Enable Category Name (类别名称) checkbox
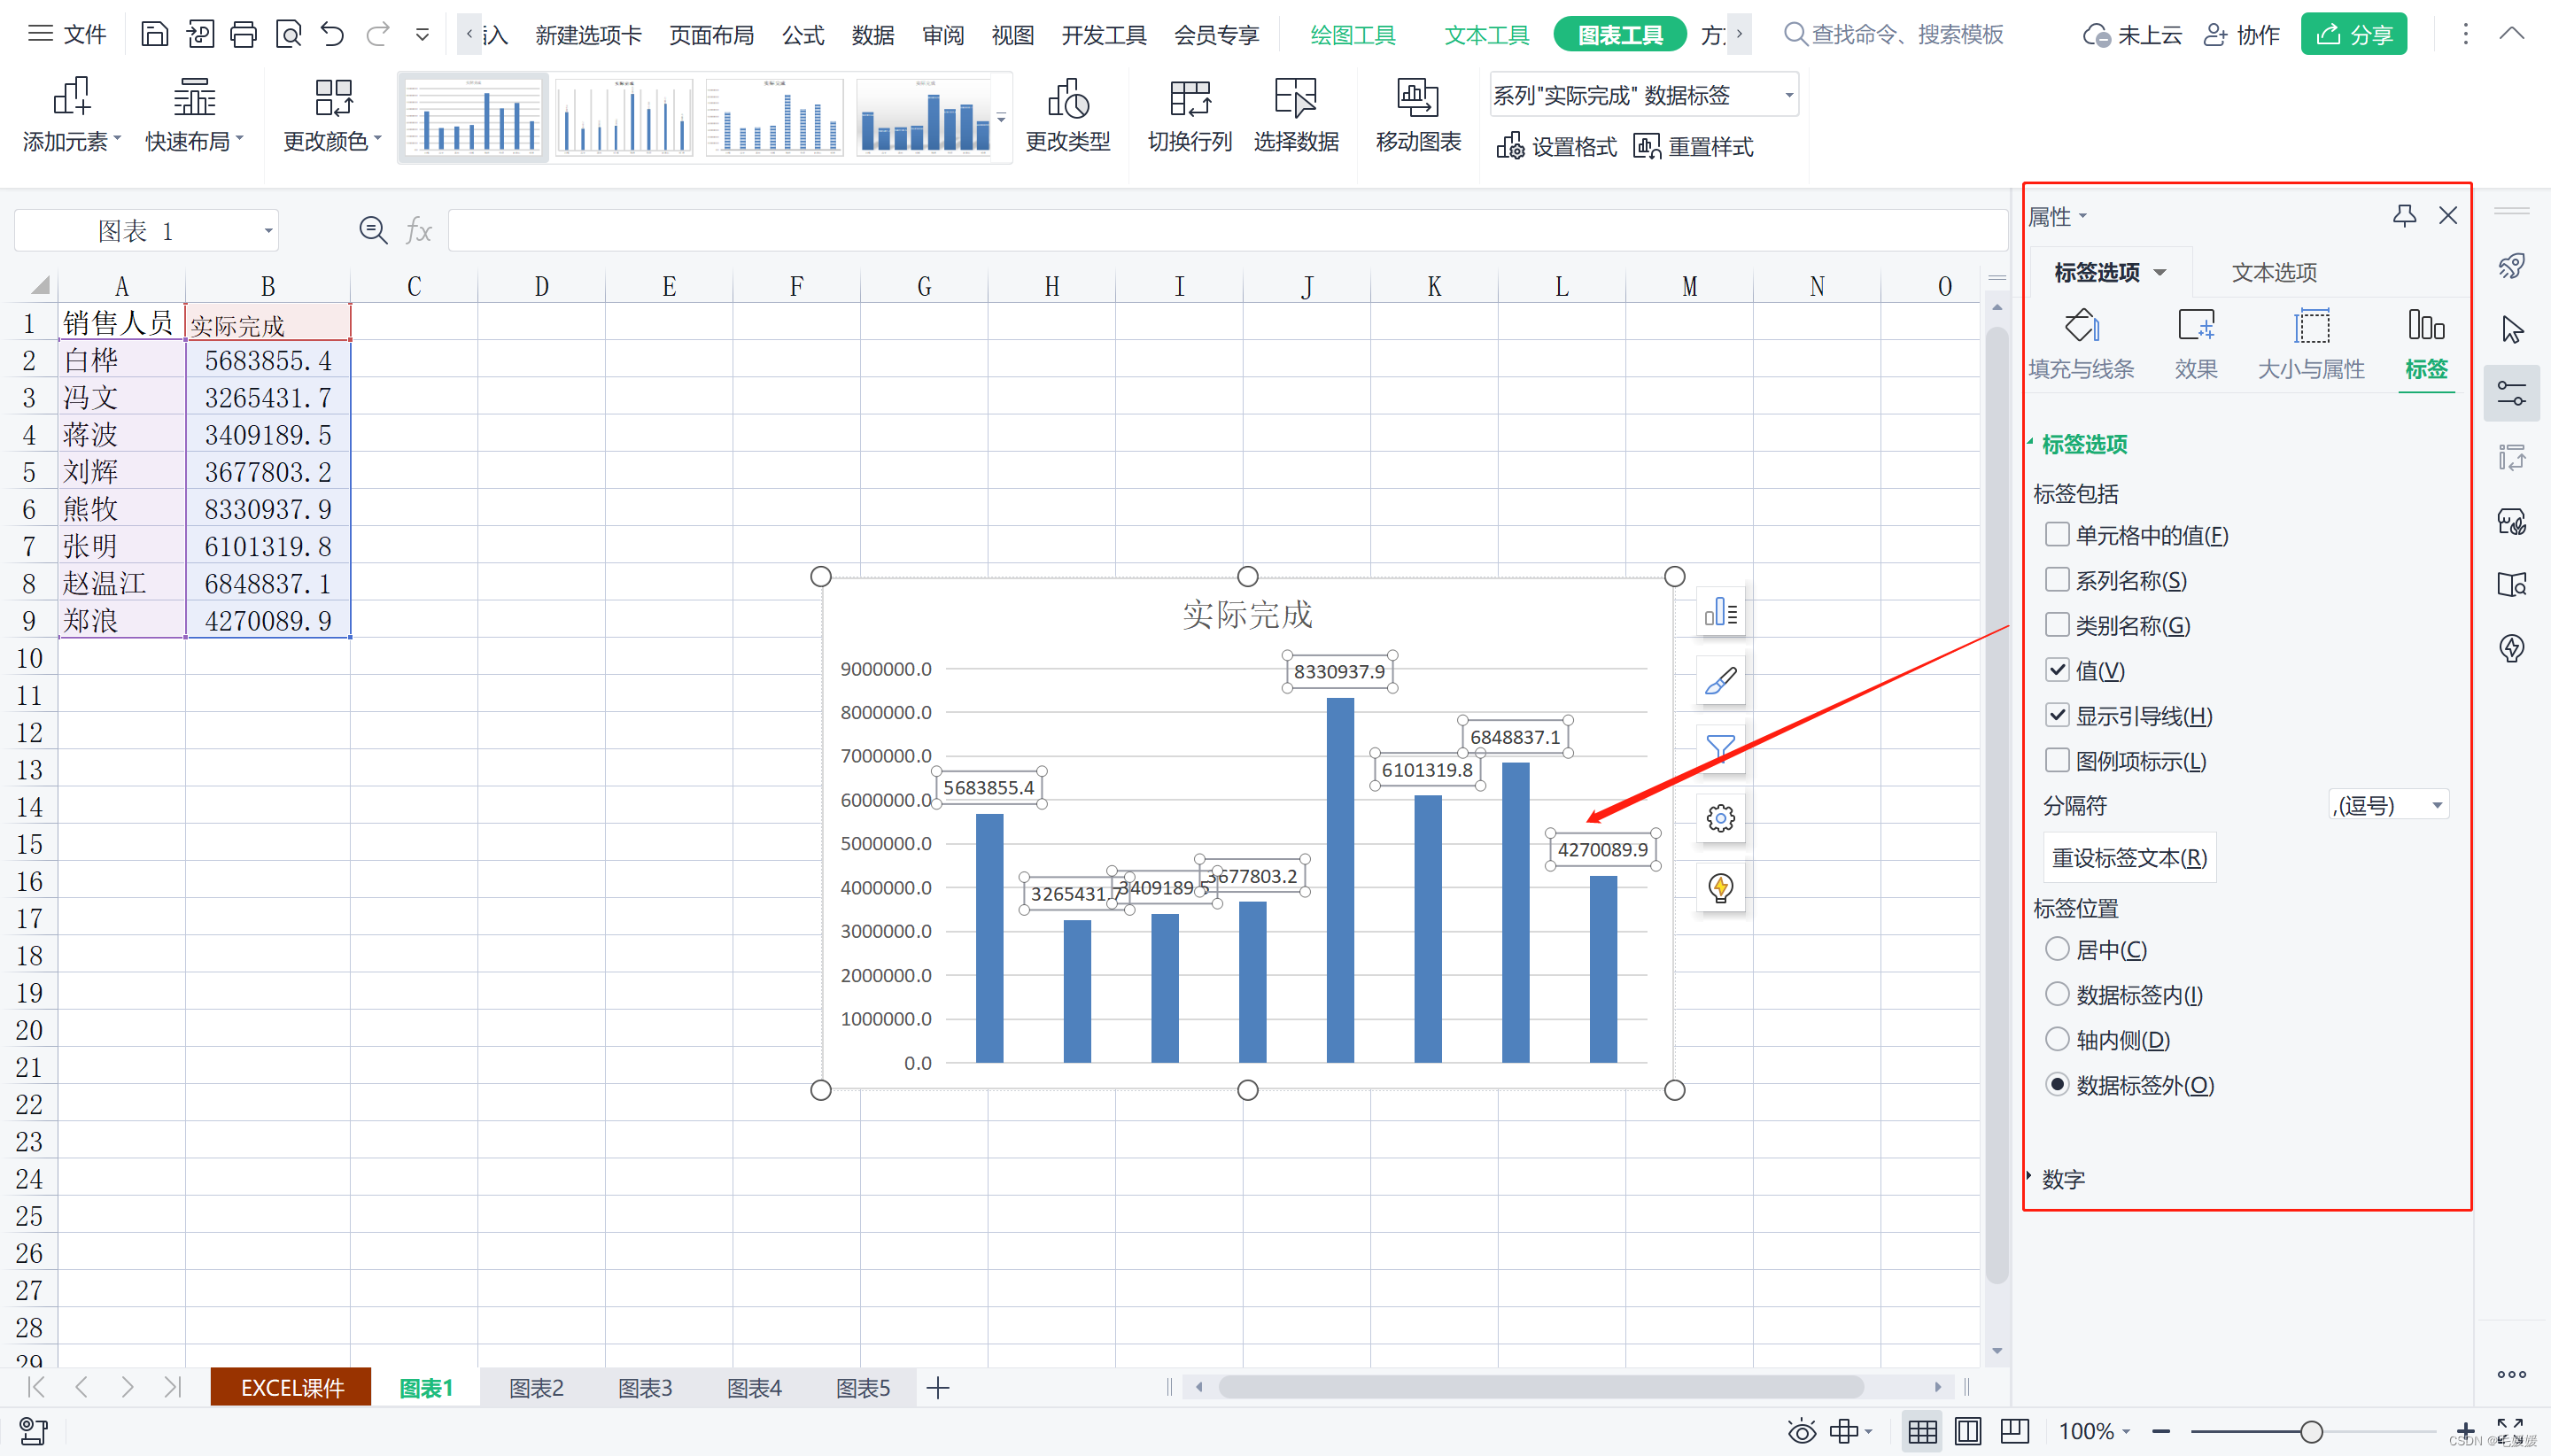 [2057, 624]
